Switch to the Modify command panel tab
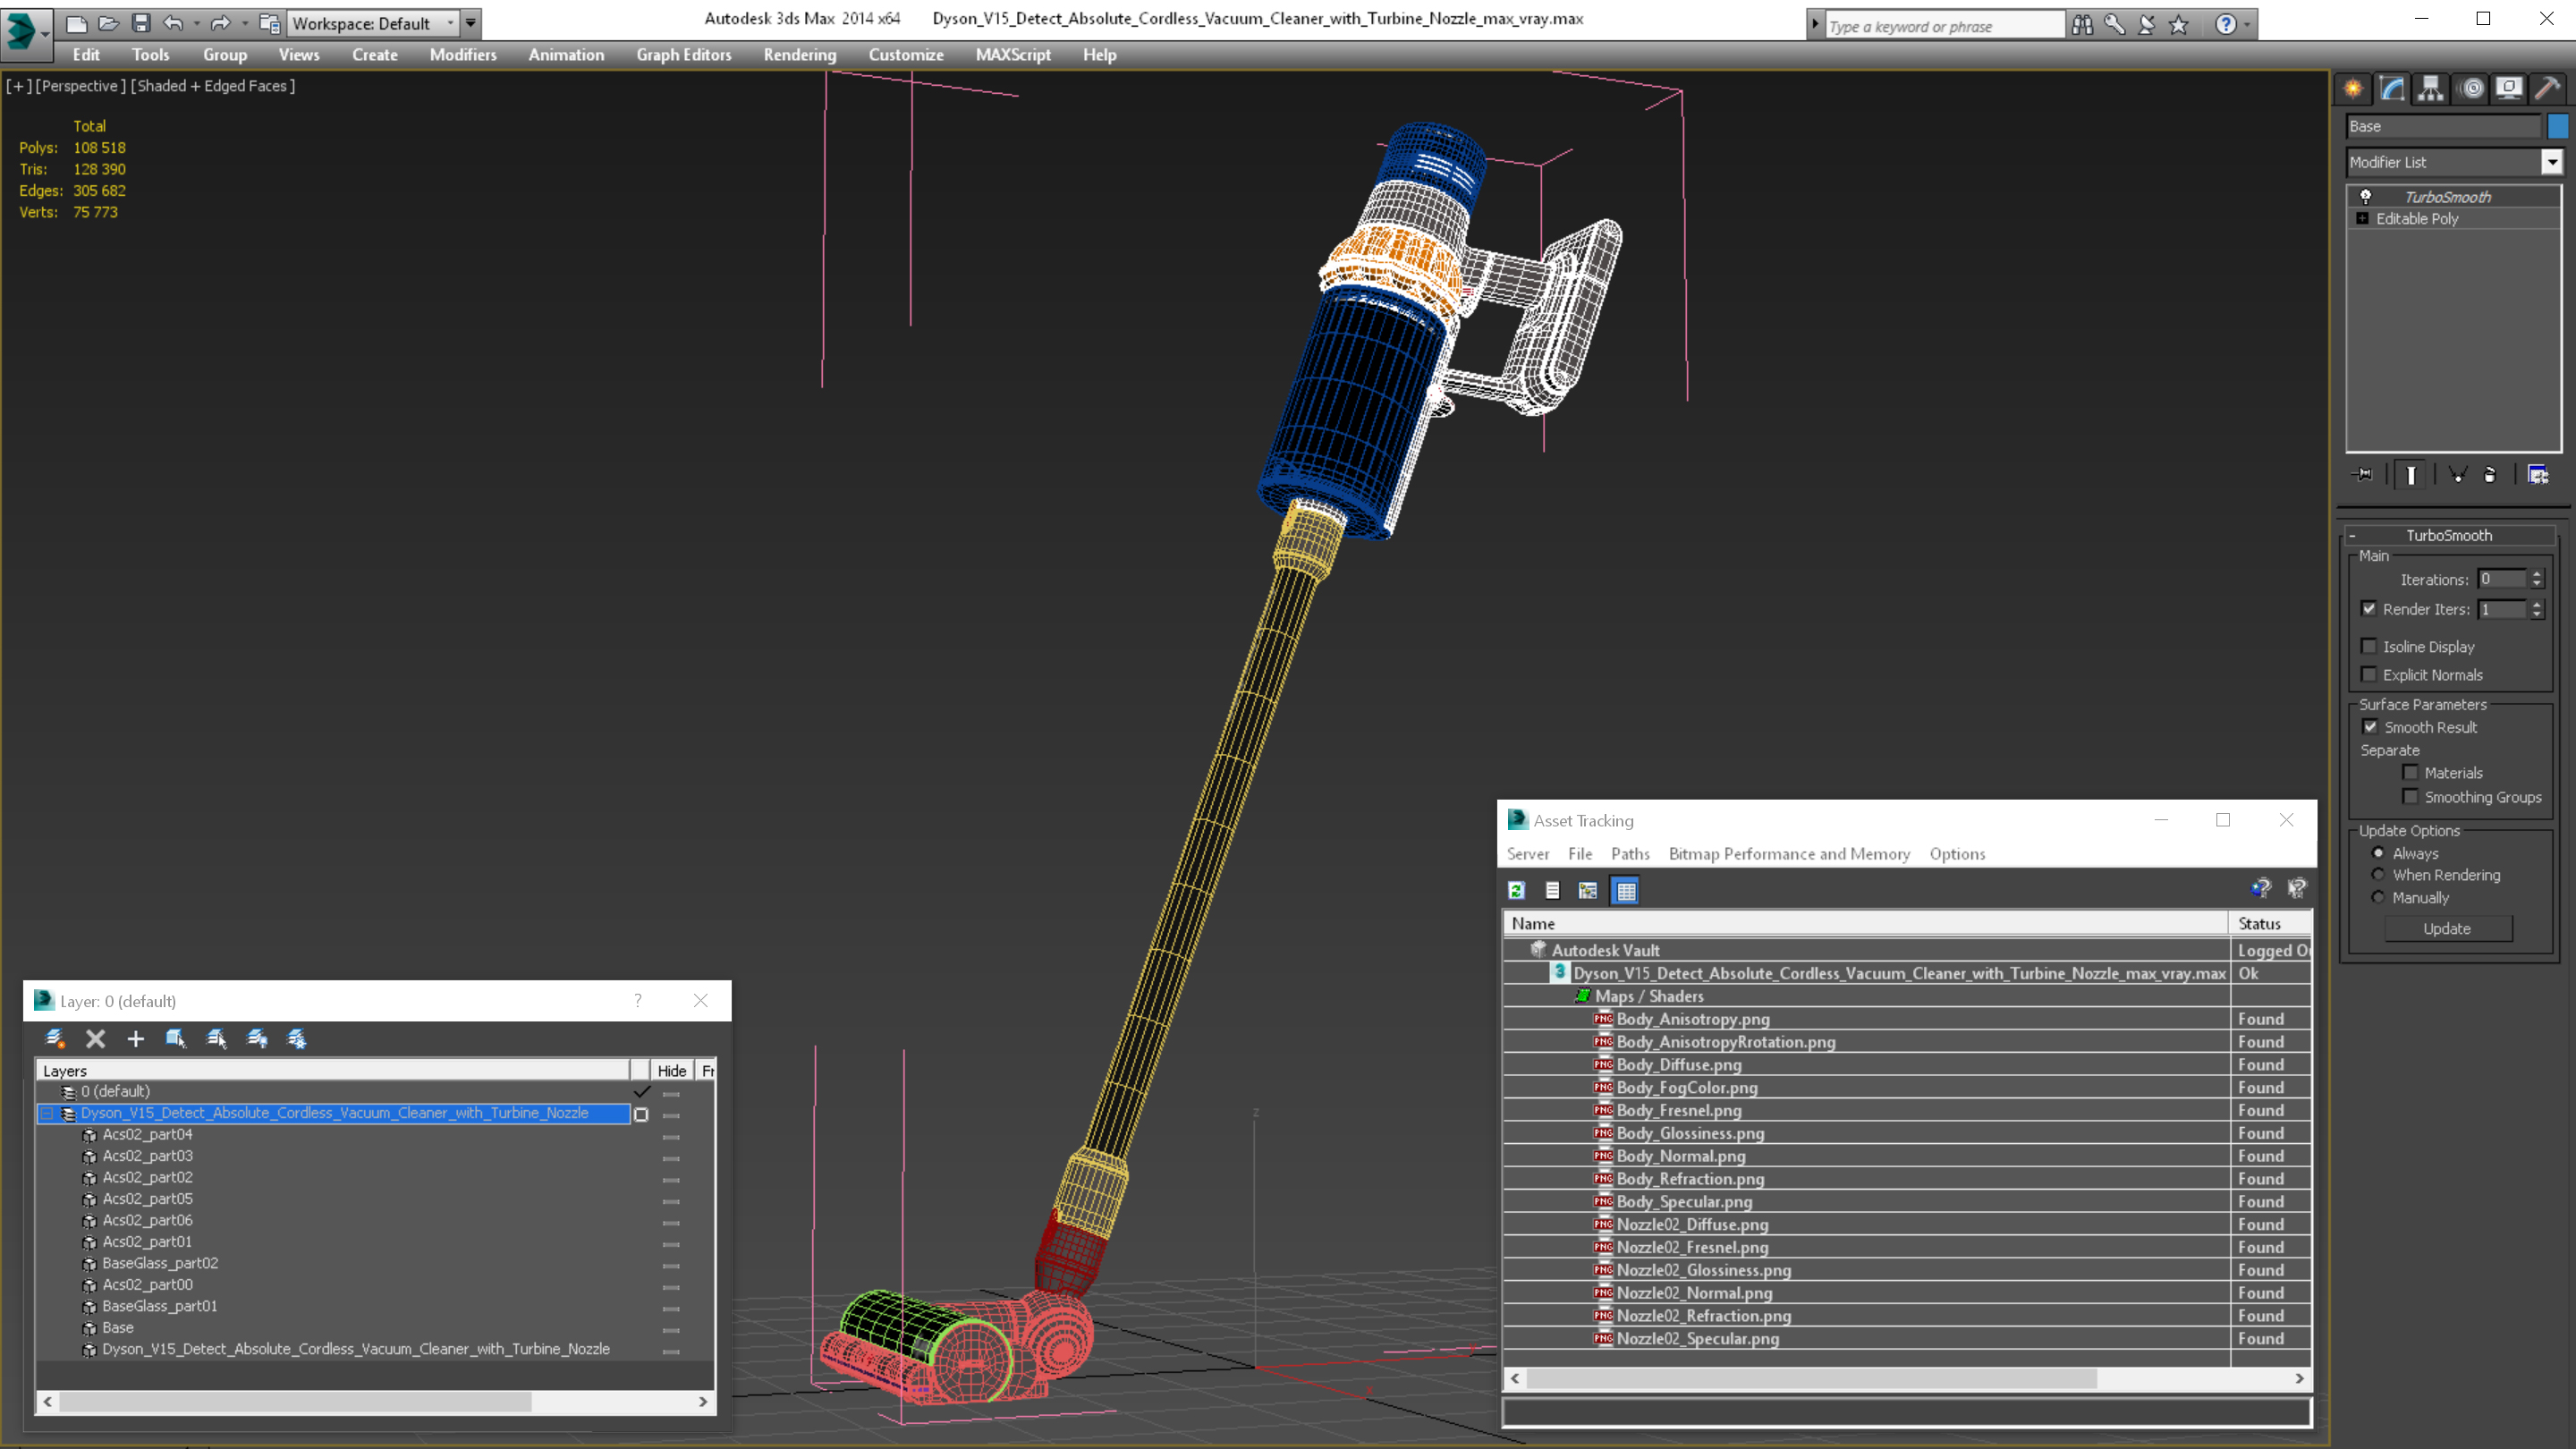The image size is (2576, 1449). pyautogui.click(x=2392, y=88)
